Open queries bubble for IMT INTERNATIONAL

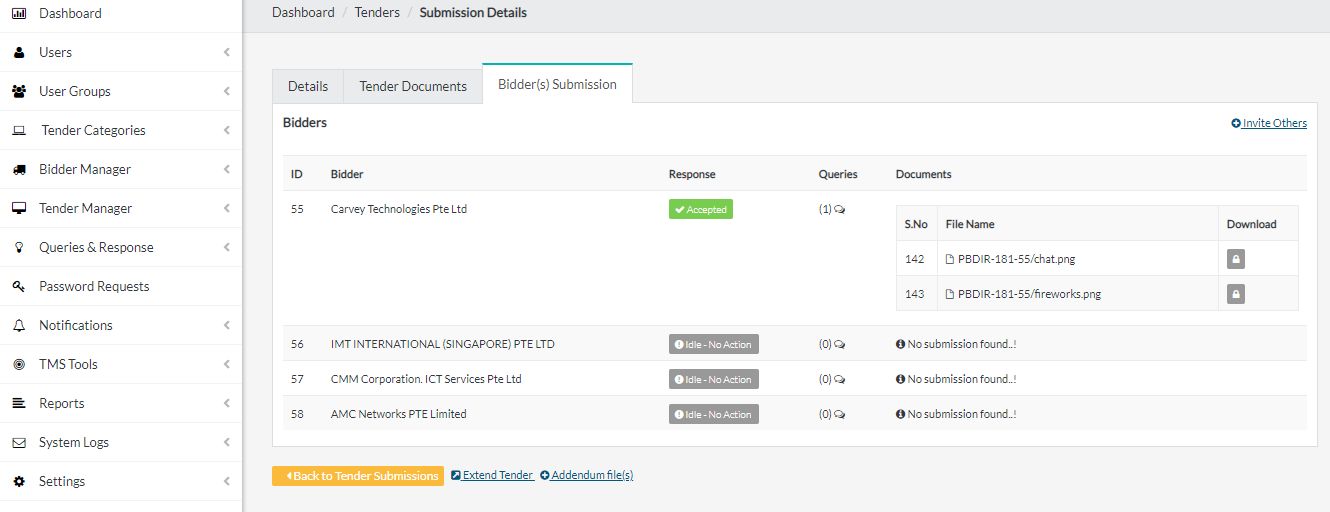click(x=839, y=345)
